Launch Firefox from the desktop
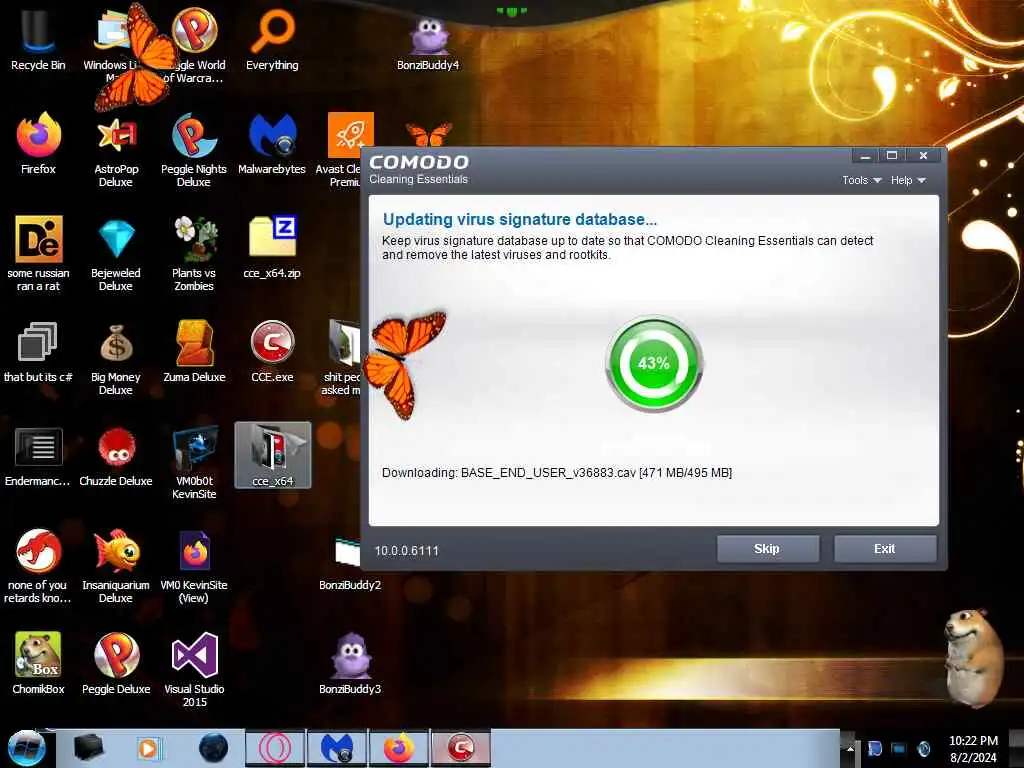1024x768 pixels. coord(38,144)
